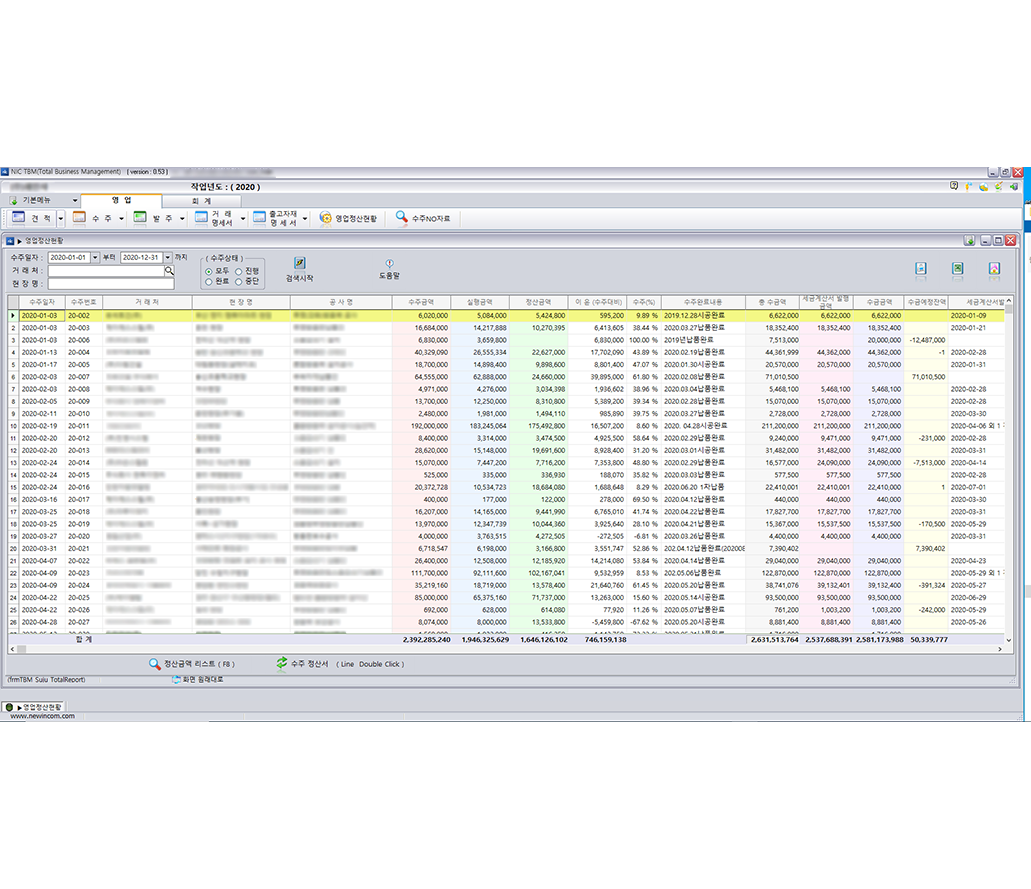
Task: Click the 검색시작 search start icon
Action: (x=300, y=263)
